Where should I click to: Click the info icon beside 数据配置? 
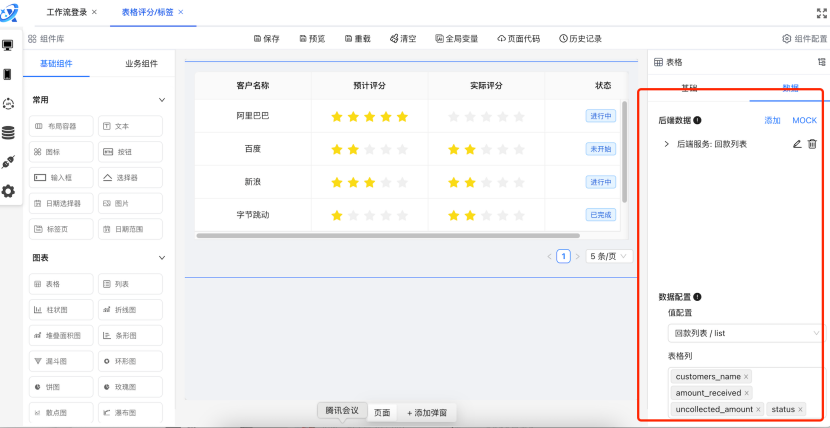coord(697,297)
